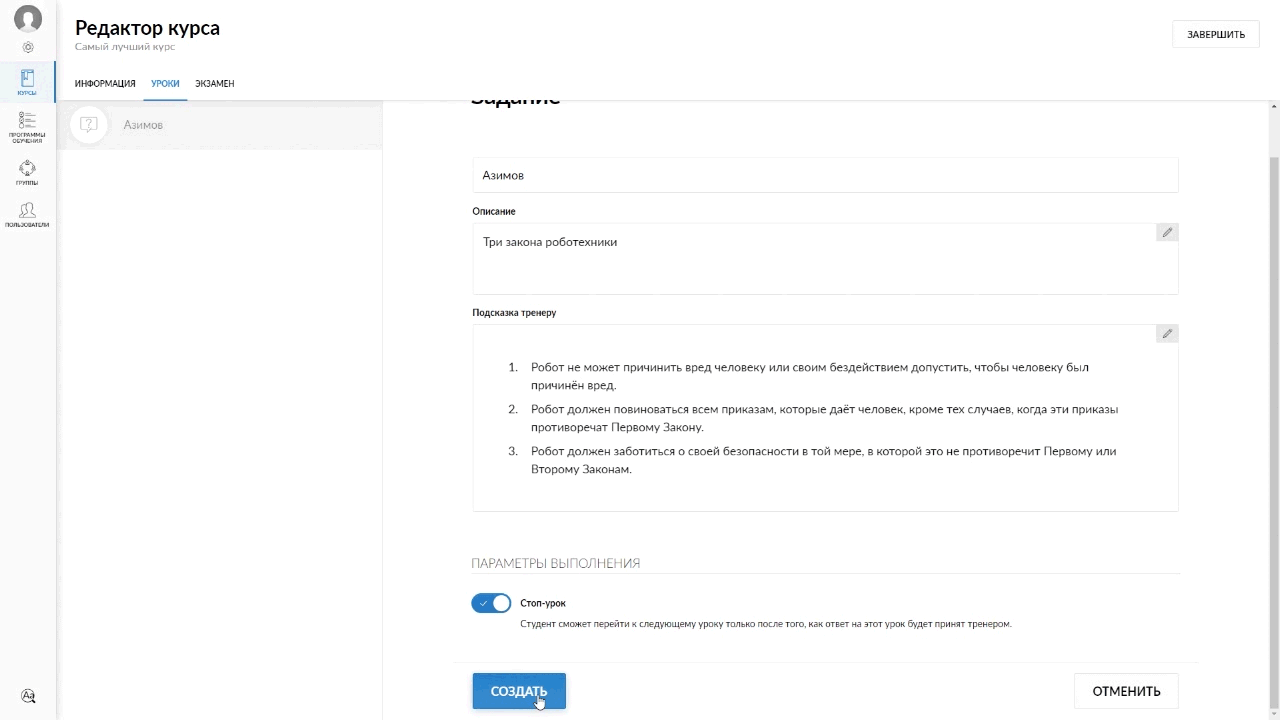Open the Экзамен tab
This screenshot has width=1280, height=720.
click(x=215, y=84)
